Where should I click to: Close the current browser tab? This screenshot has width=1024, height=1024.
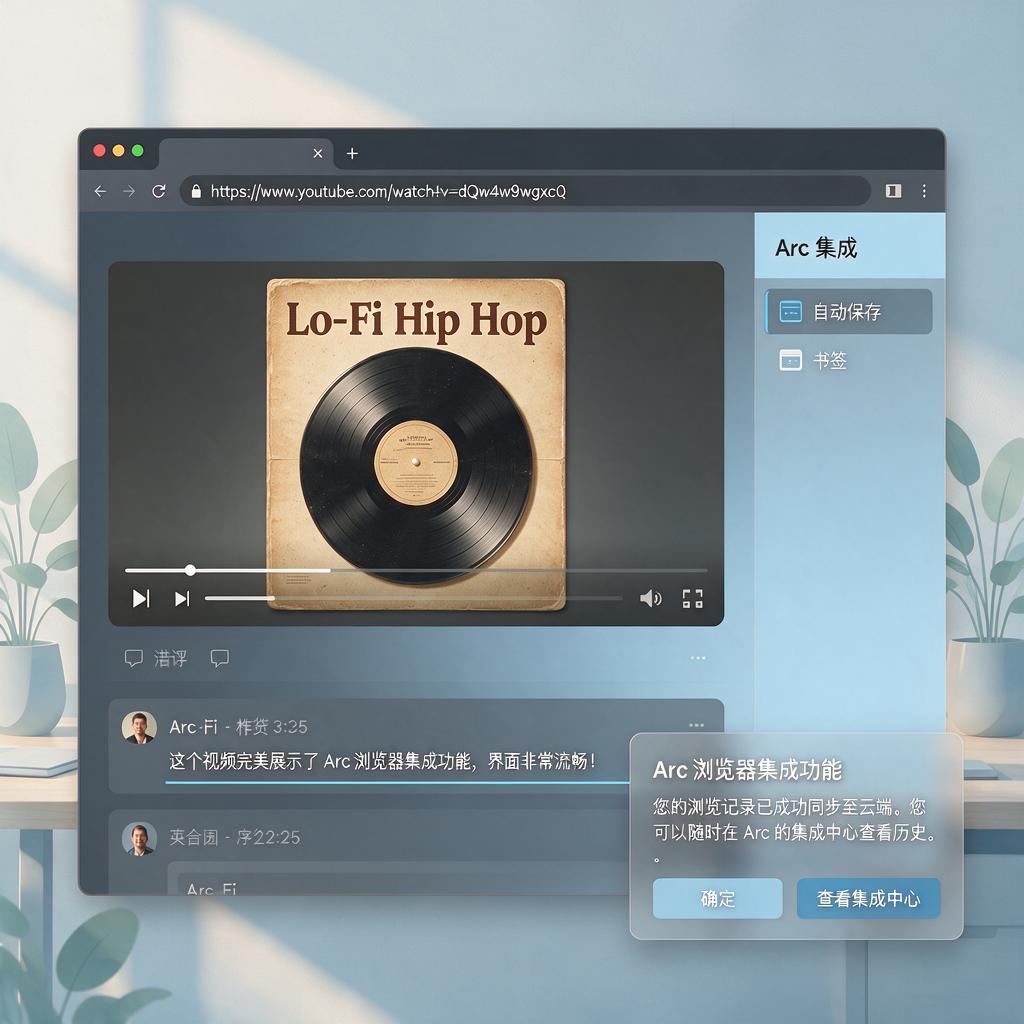pos(318,153)
